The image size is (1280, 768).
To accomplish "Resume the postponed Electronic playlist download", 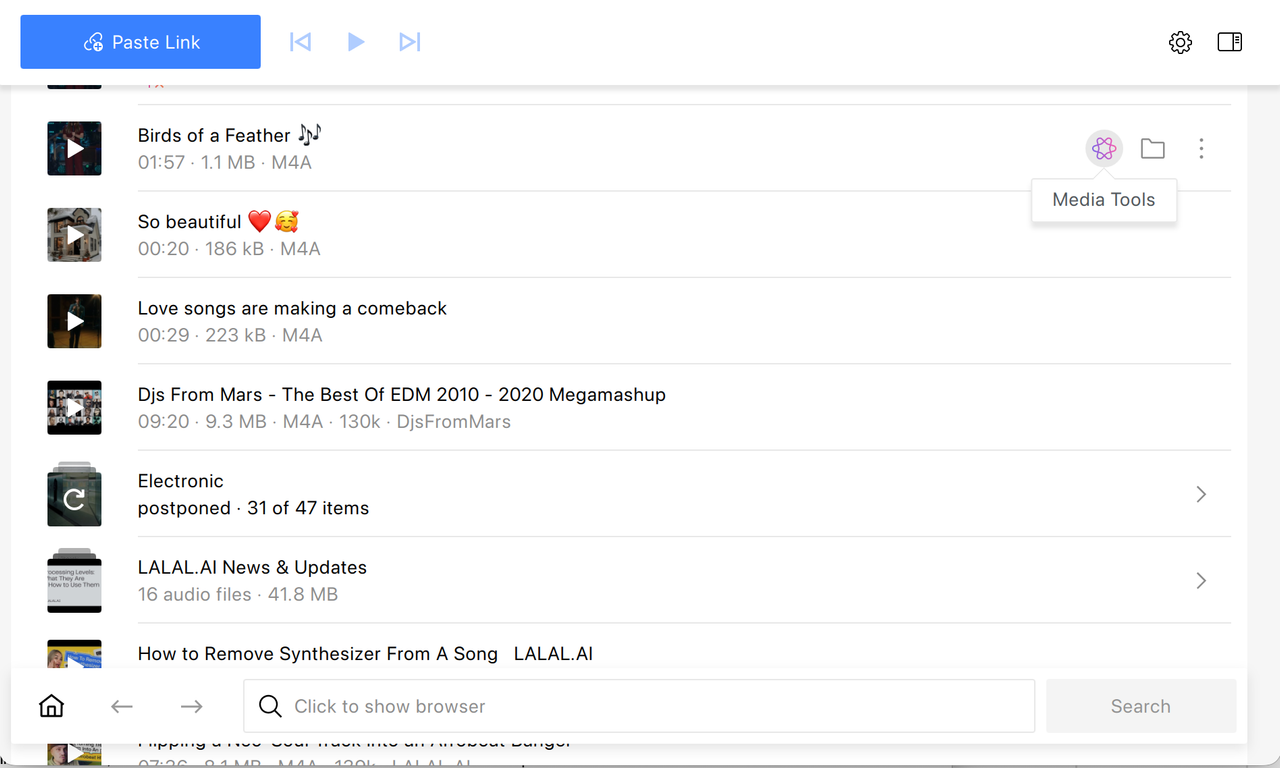I will coord(74,497).
